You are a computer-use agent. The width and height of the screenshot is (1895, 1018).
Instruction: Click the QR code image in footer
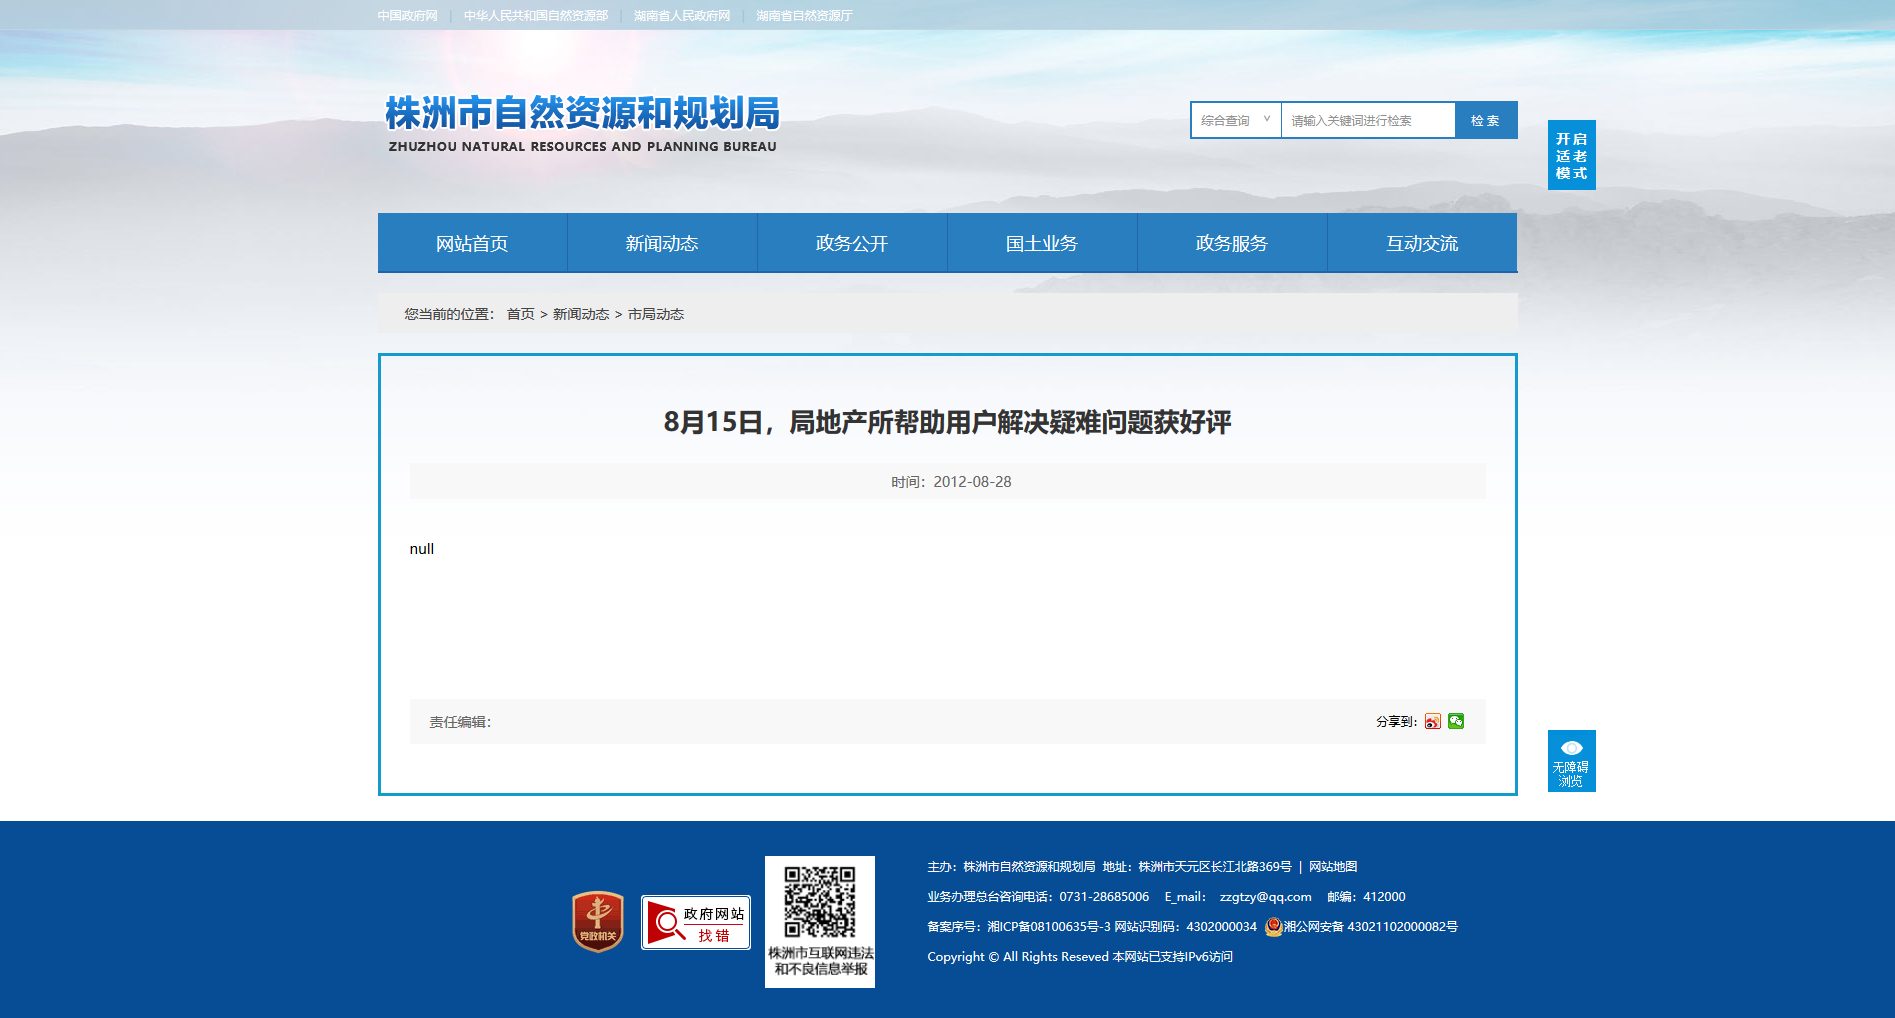click(x=820, y=902)
